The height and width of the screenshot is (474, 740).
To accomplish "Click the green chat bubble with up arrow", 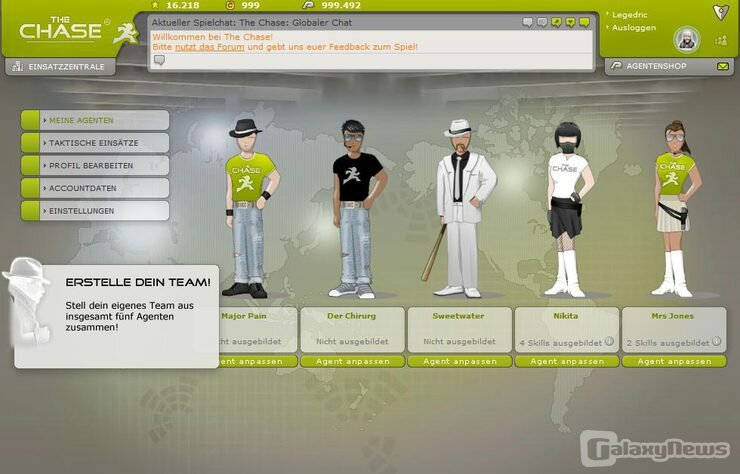I will [x=556, y=22].
